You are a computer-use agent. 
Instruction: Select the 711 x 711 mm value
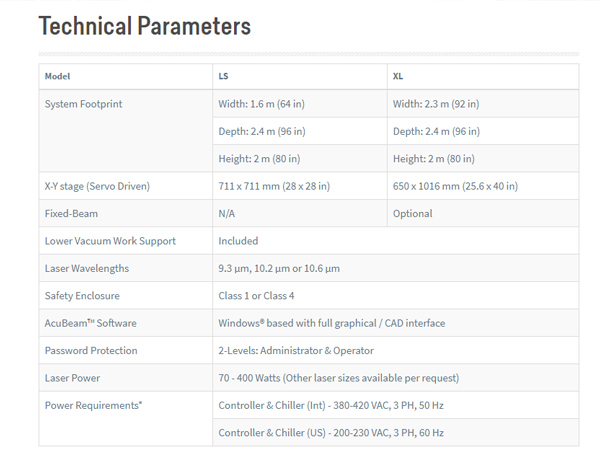274,186
